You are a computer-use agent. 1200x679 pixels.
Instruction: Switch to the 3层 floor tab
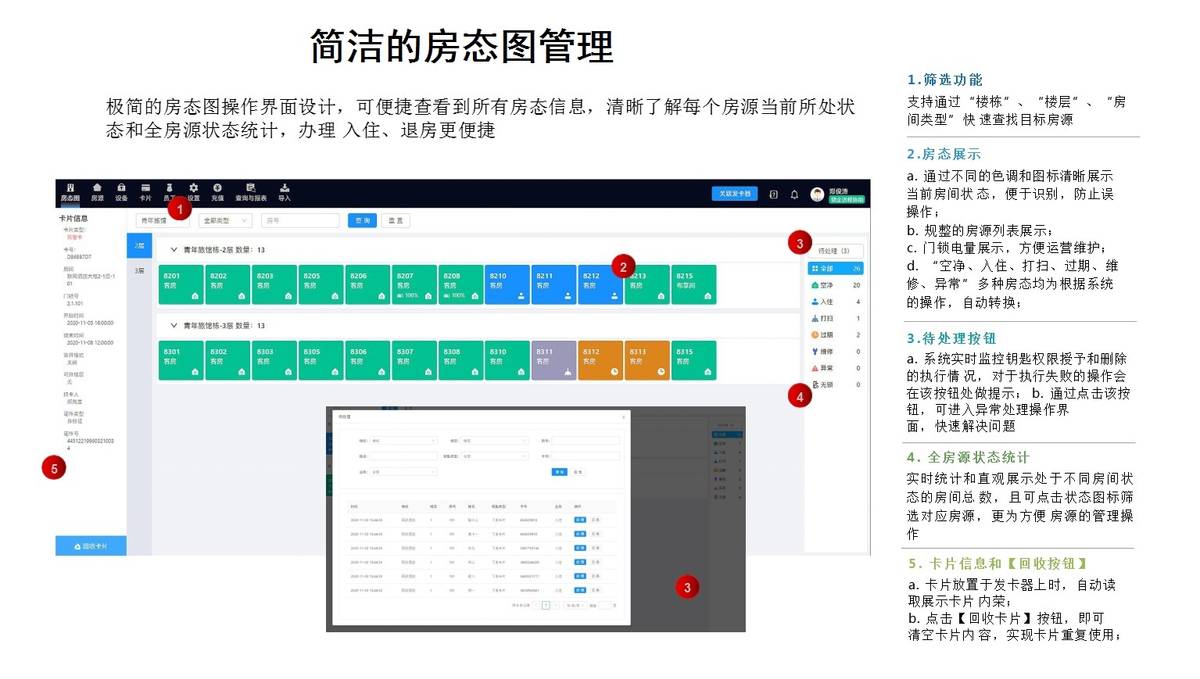[140, 270]
